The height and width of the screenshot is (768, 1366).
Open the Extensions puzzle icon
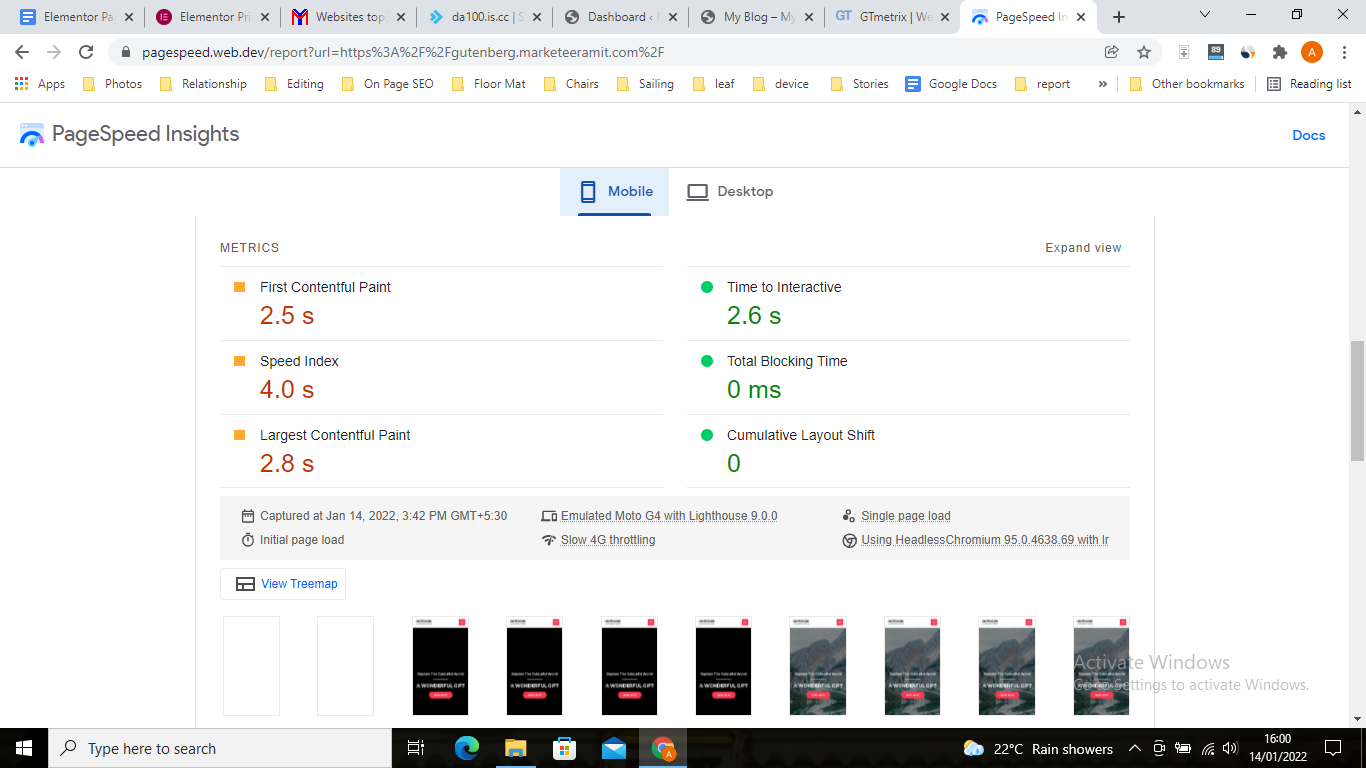point(1280,52)
